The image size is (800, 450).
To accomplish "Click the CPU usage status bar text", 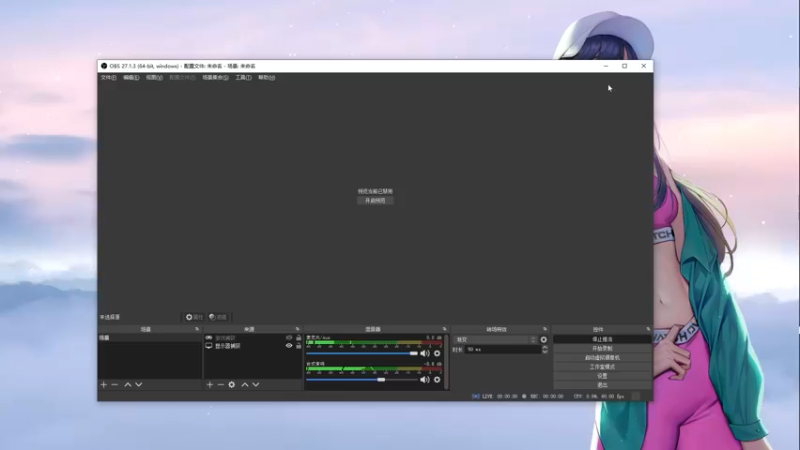I will point(599,396).
